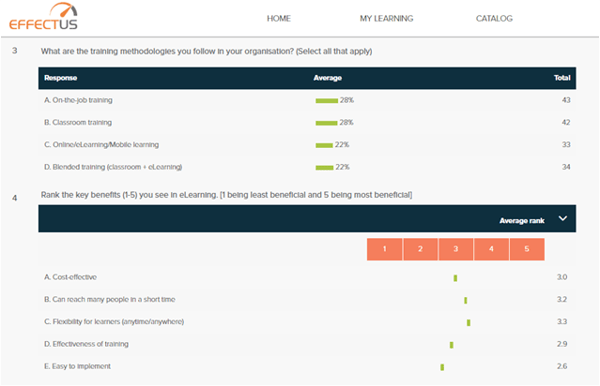Click Online/eLearning/Mobile learning row label

[x=101, y=145]
